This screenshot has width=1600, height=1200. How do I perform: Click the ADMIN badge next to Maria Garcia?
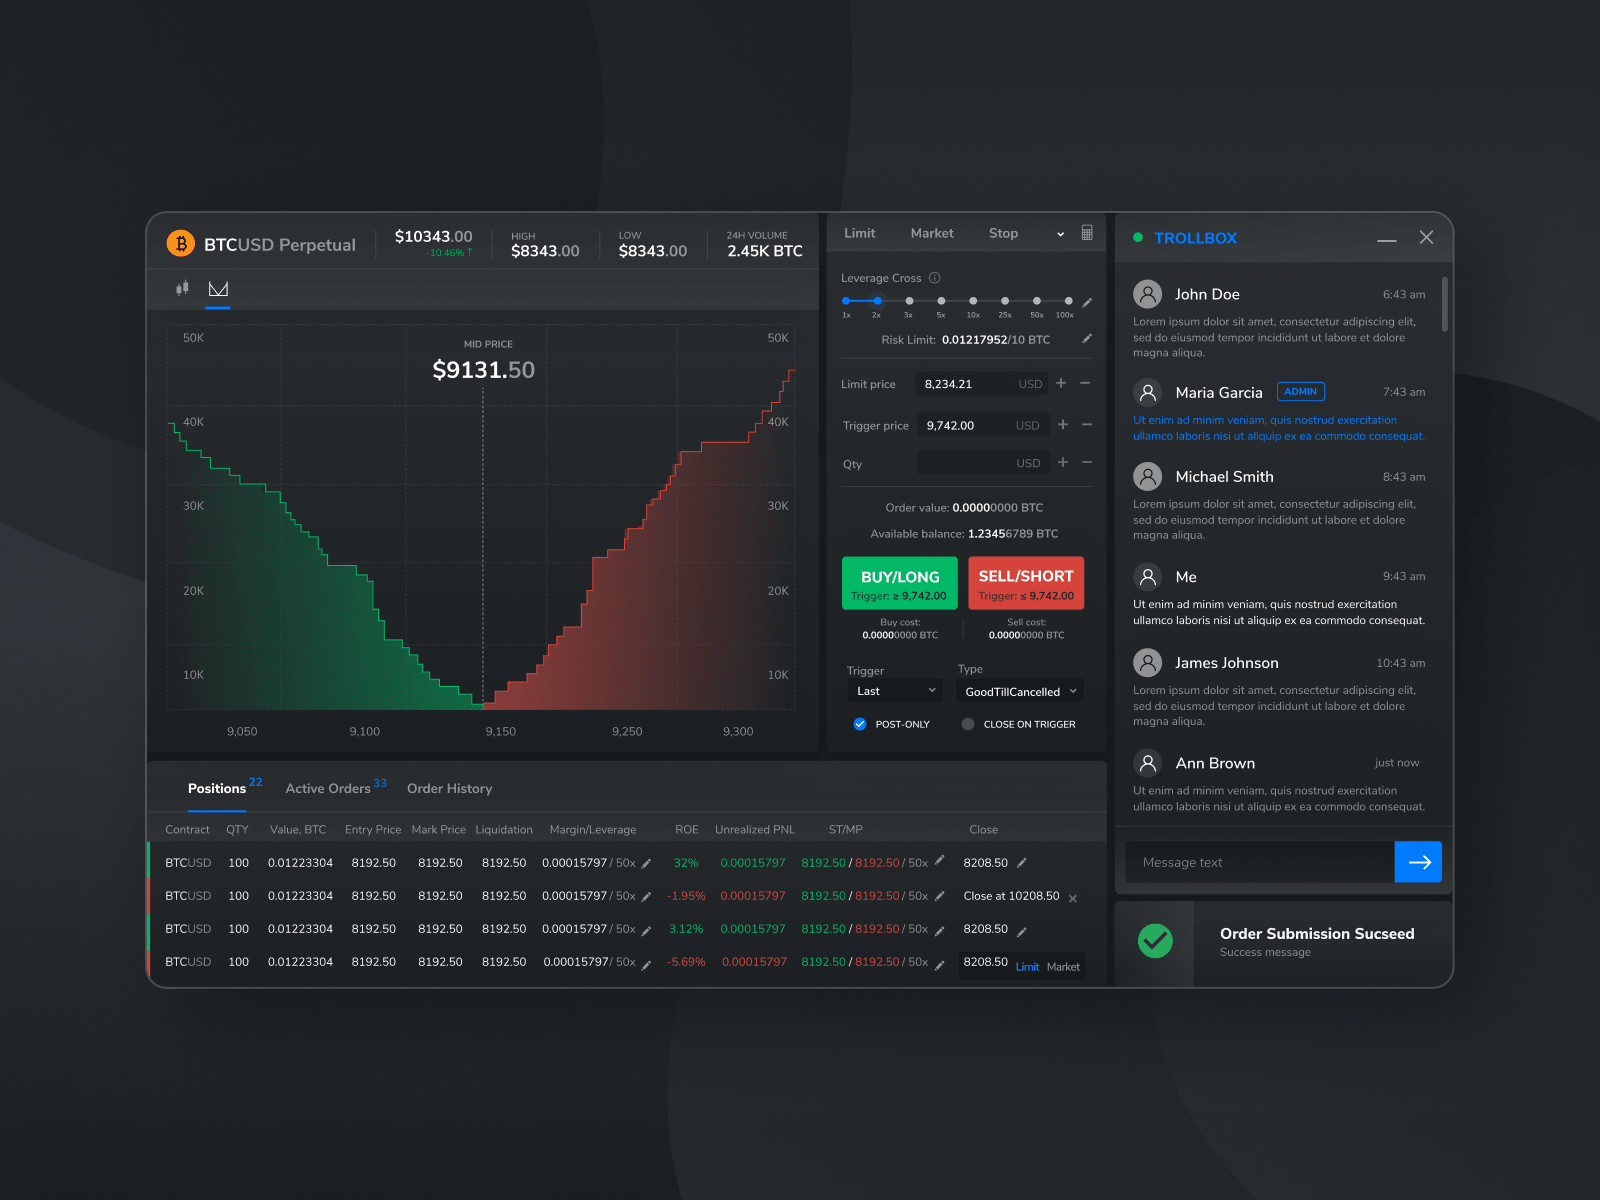1301,392
